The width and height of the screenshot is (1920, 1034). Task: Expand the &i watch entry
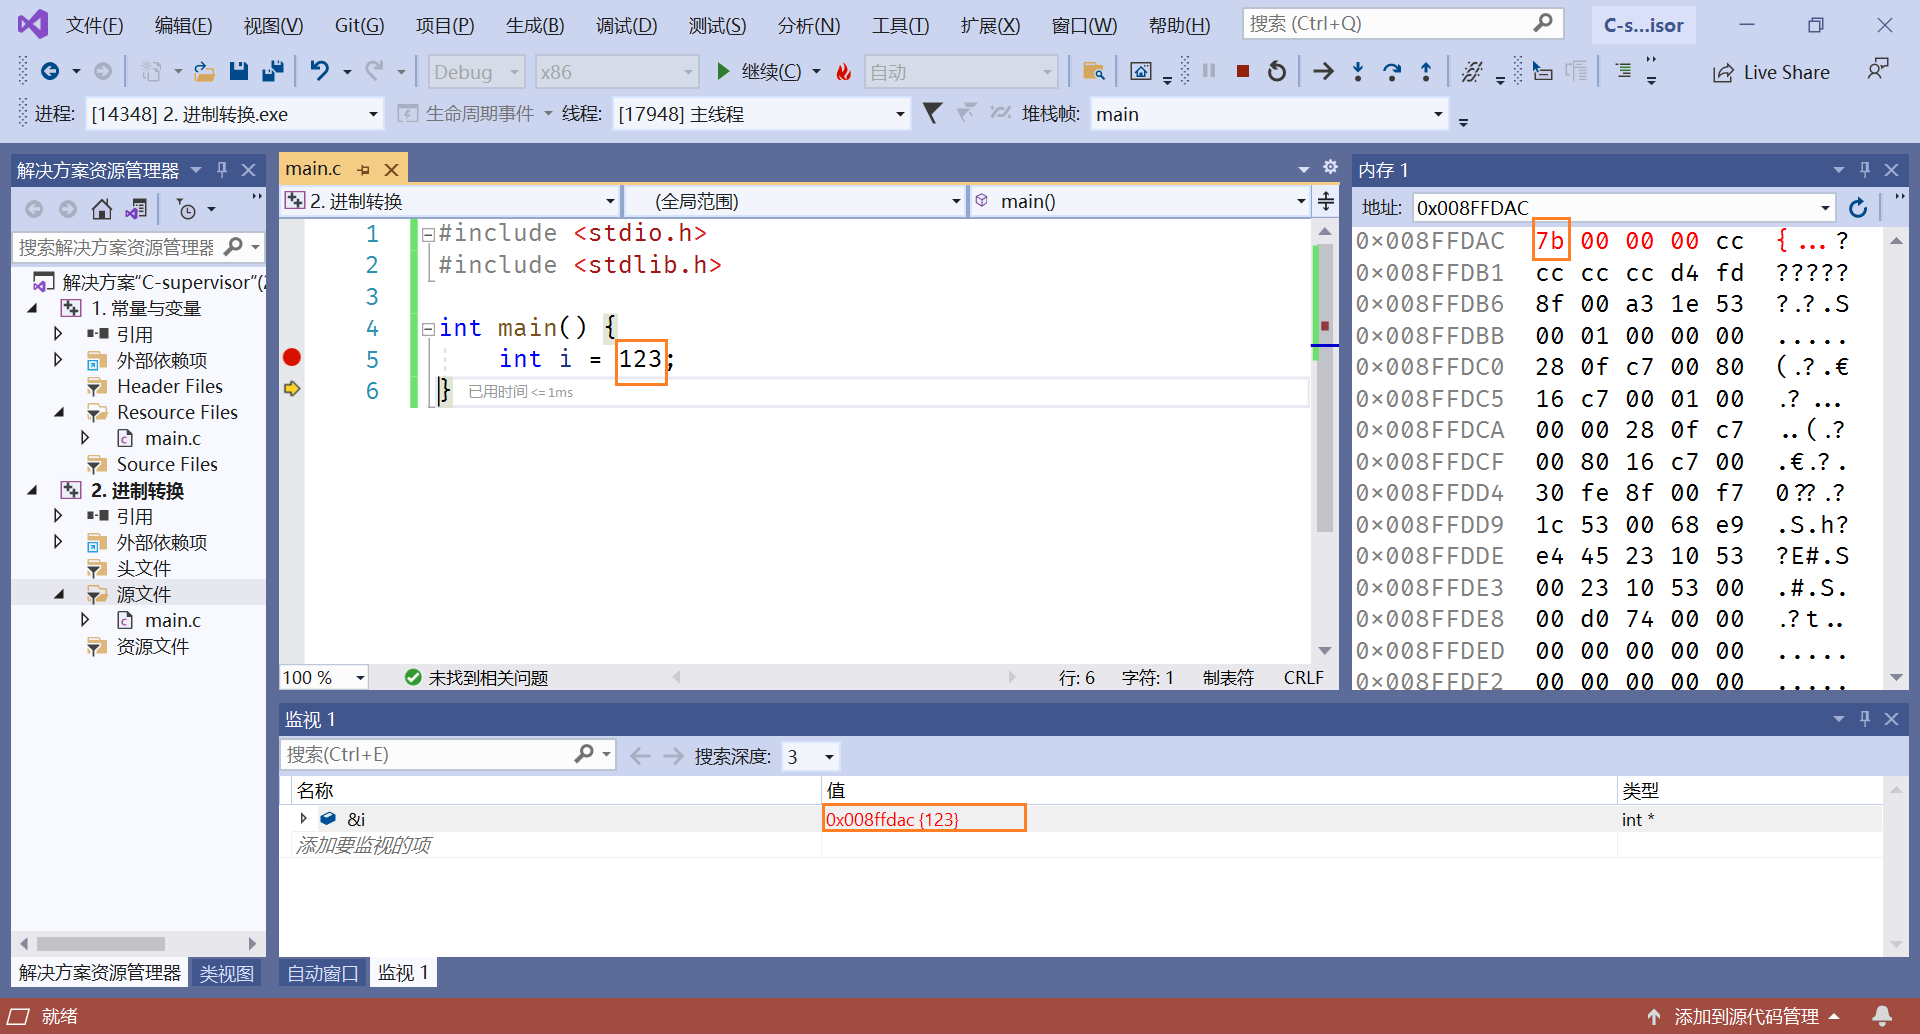[304, 818]
